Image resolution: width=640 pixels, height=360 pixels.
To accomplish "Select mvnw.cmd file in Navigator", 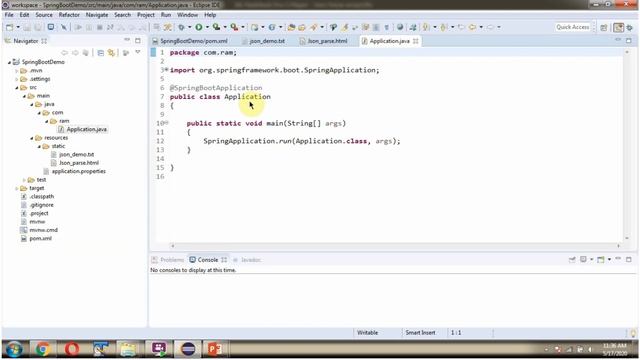I will coord(44,230).
